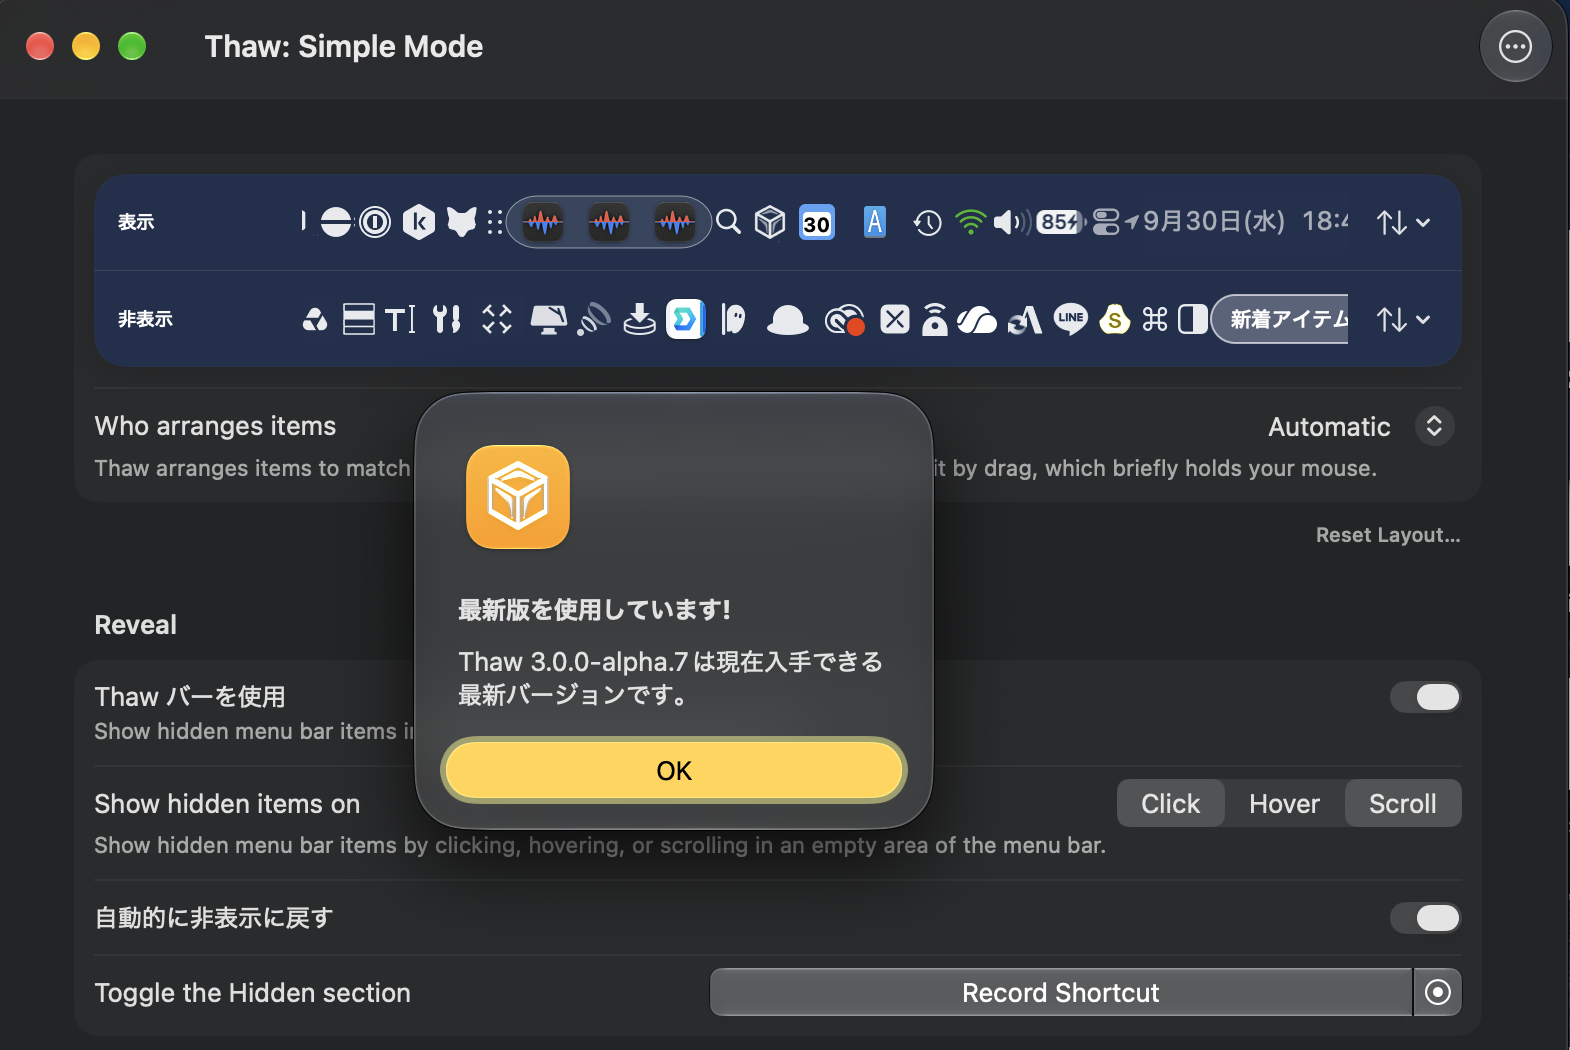1570x1050 pixels.
Task: Toggle the Thaw バーを使用 switch
Action: 1425,697
